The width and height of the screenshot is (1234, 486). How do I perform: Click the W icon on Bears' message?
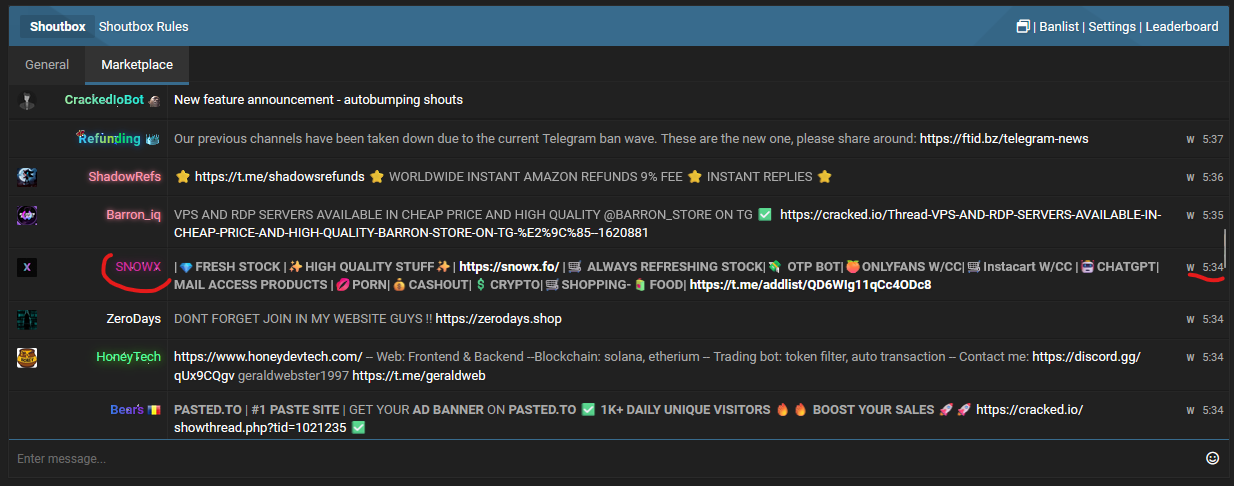pos(1191,410)
